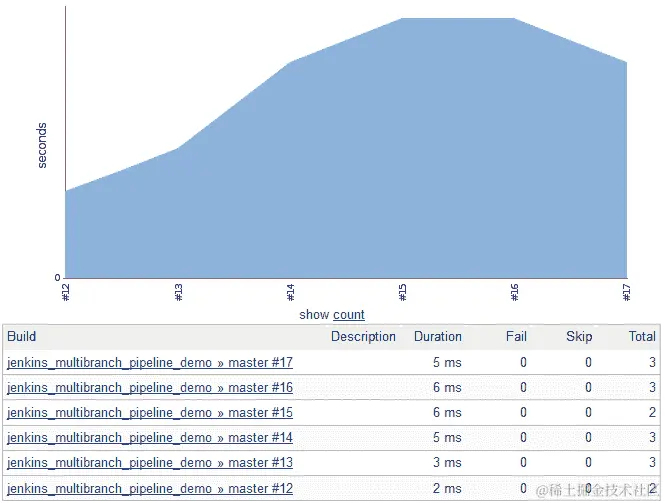Click the Skip value 0 in build #14 row
Image resolution: width=665 pixels, height=503 pixels.
[588, 438]
